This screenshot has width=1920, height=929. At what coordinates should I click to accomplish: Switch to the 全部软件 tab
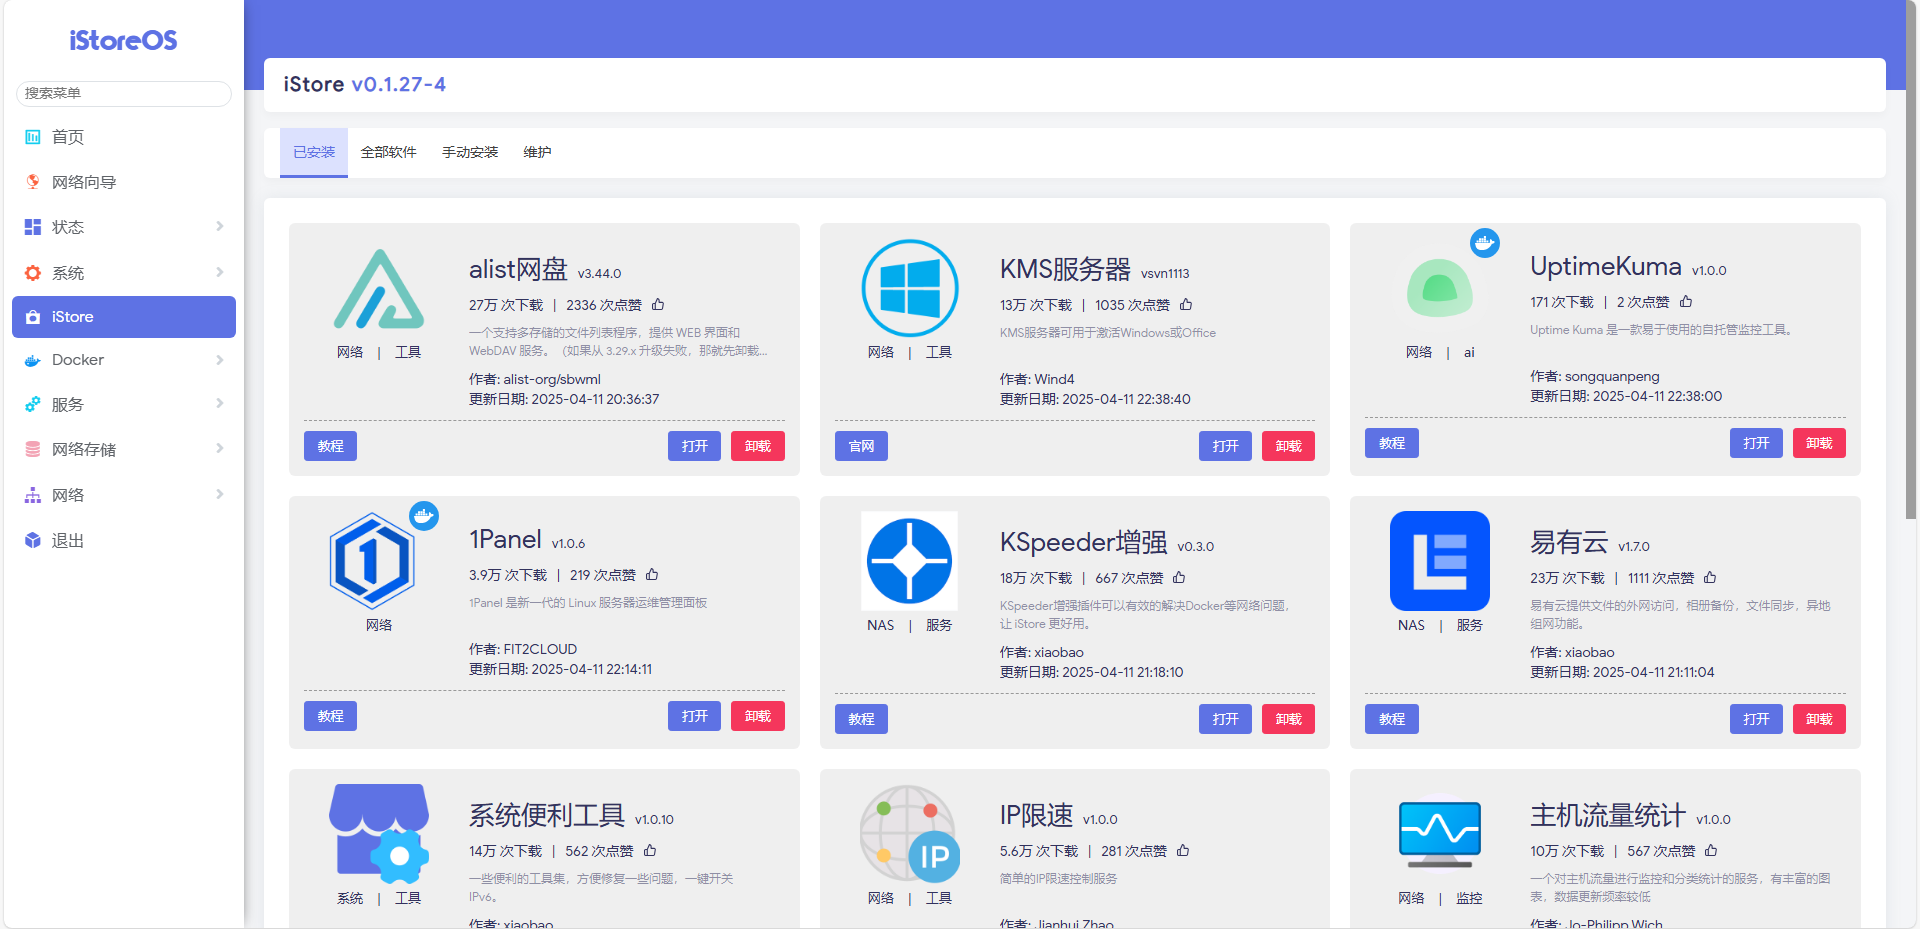click(388, 152)
